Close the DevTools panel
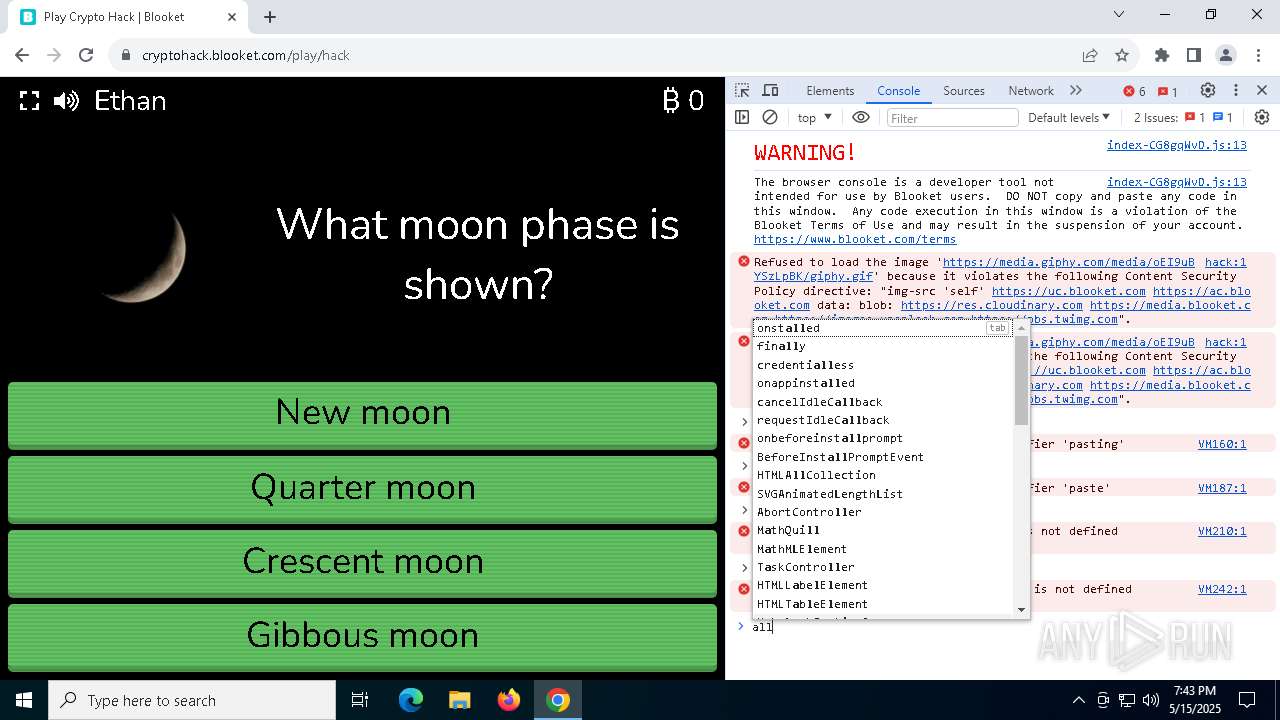Screen dimensions: 1280x720 tap(1262, 90)
